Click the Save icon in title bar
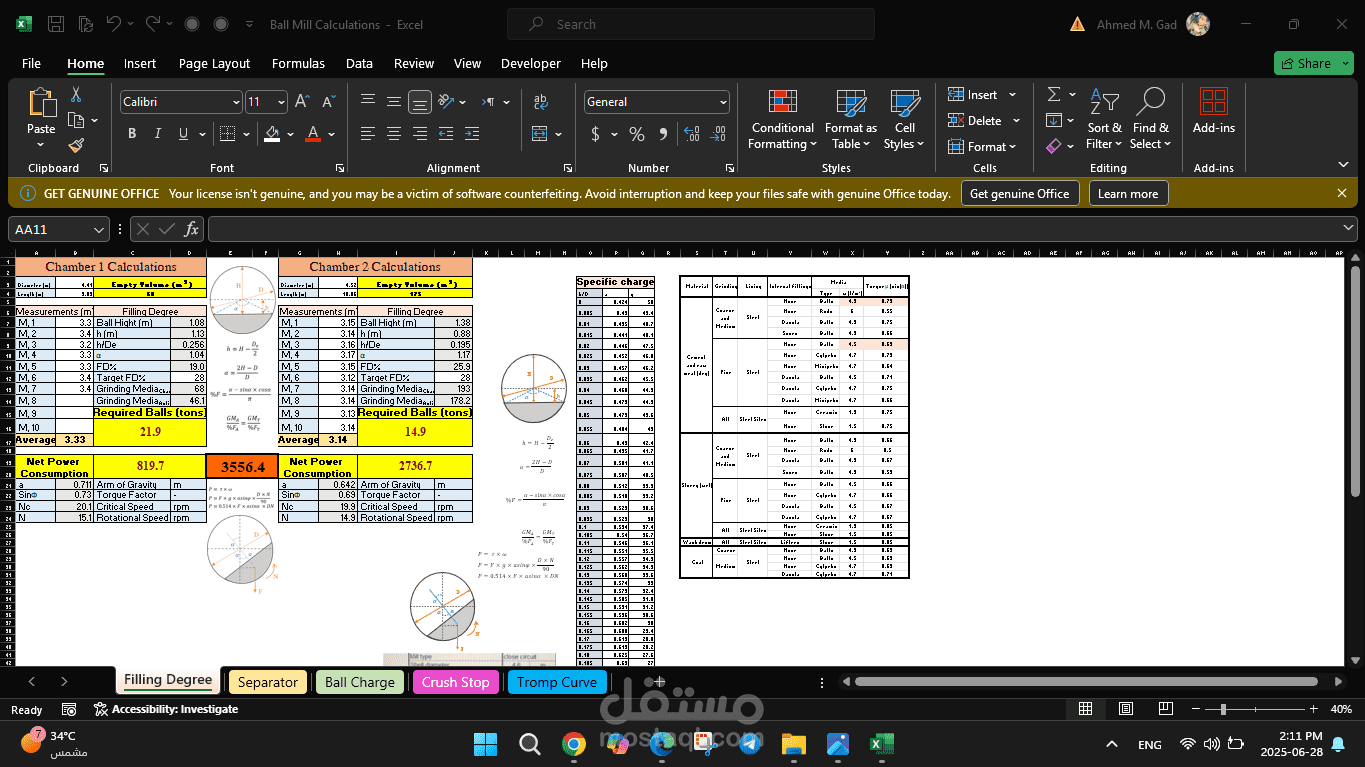The height and width of the screenshot is (767, 1365). [57, 24]
